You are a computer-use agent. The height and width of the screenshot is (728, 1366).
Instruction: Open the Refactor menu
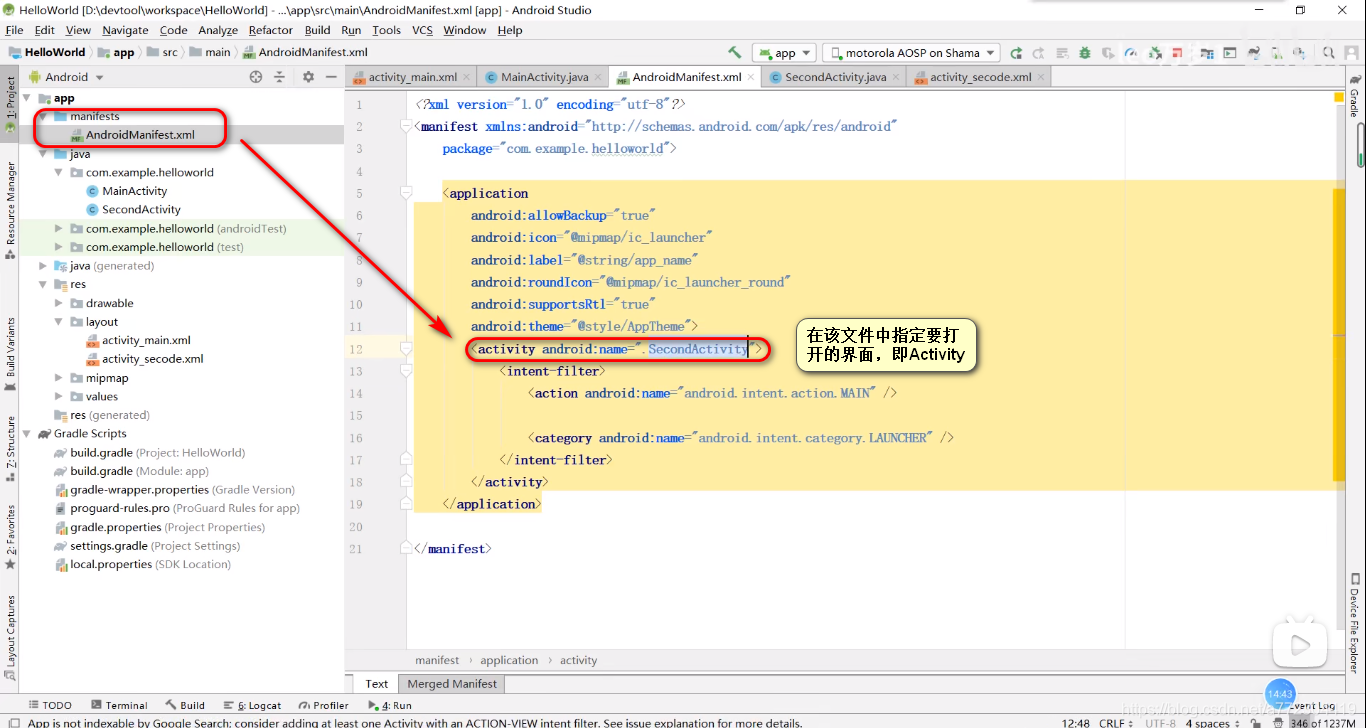click(270, 30)
